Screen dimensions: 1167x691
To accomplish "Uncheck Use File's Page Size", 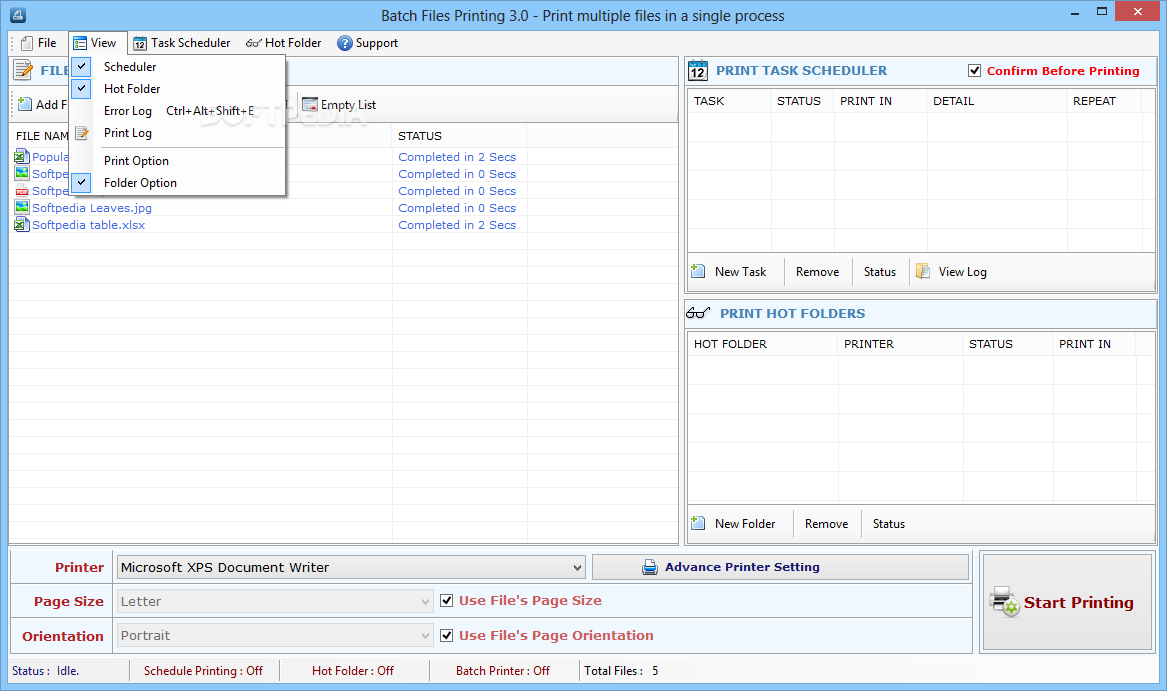I will 447,600.
